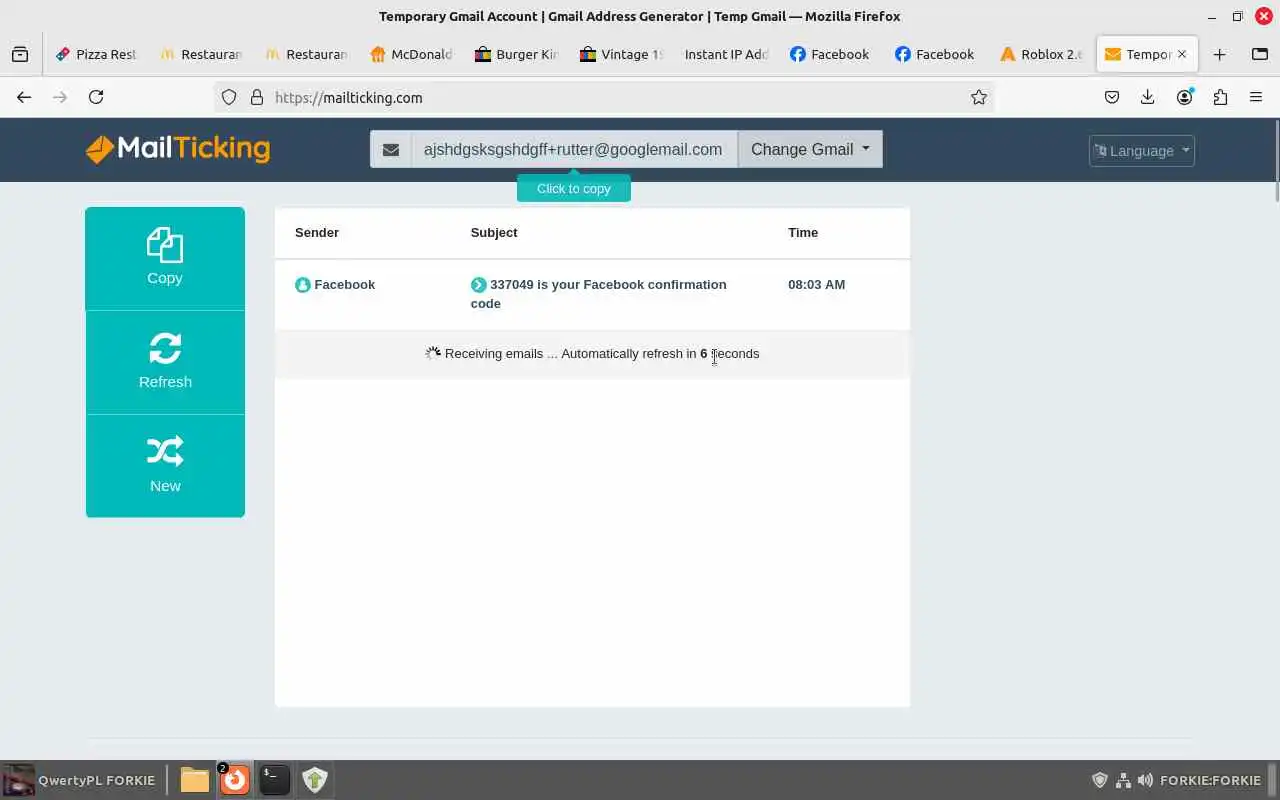Open the Firefox account icon
The width and height of the screenshot is (1280, 800).
tap(1184, 97)
